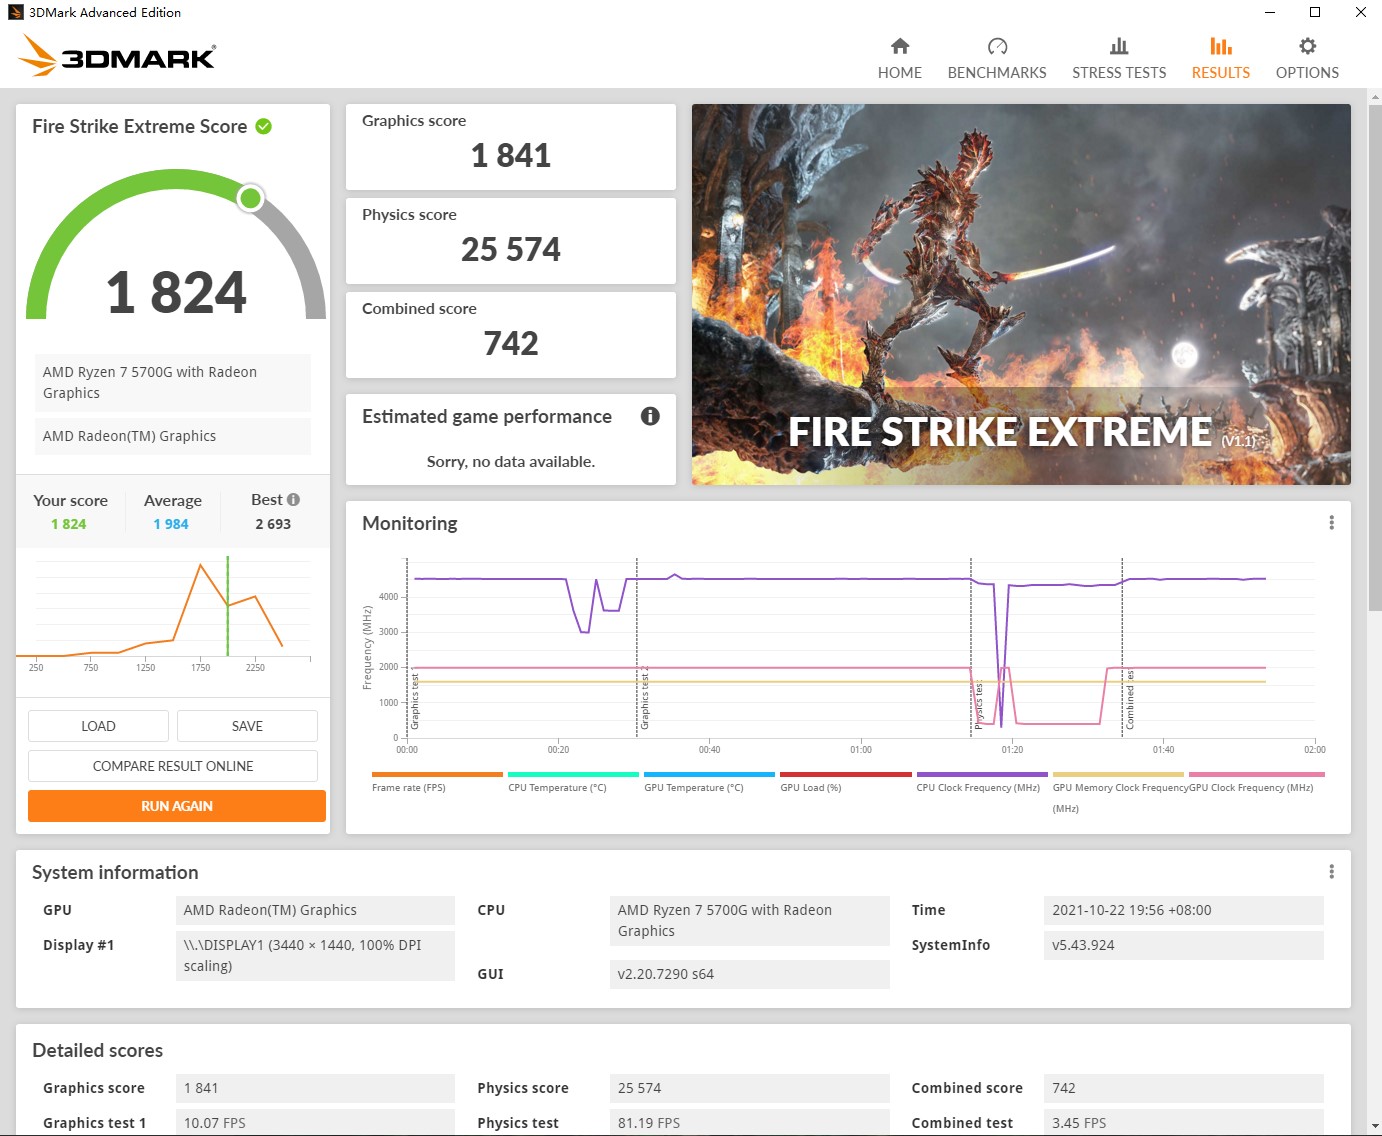Click the orange RUN AGAIN button
Viewport: 1382px width, 1136px height.
click(177, 806)
